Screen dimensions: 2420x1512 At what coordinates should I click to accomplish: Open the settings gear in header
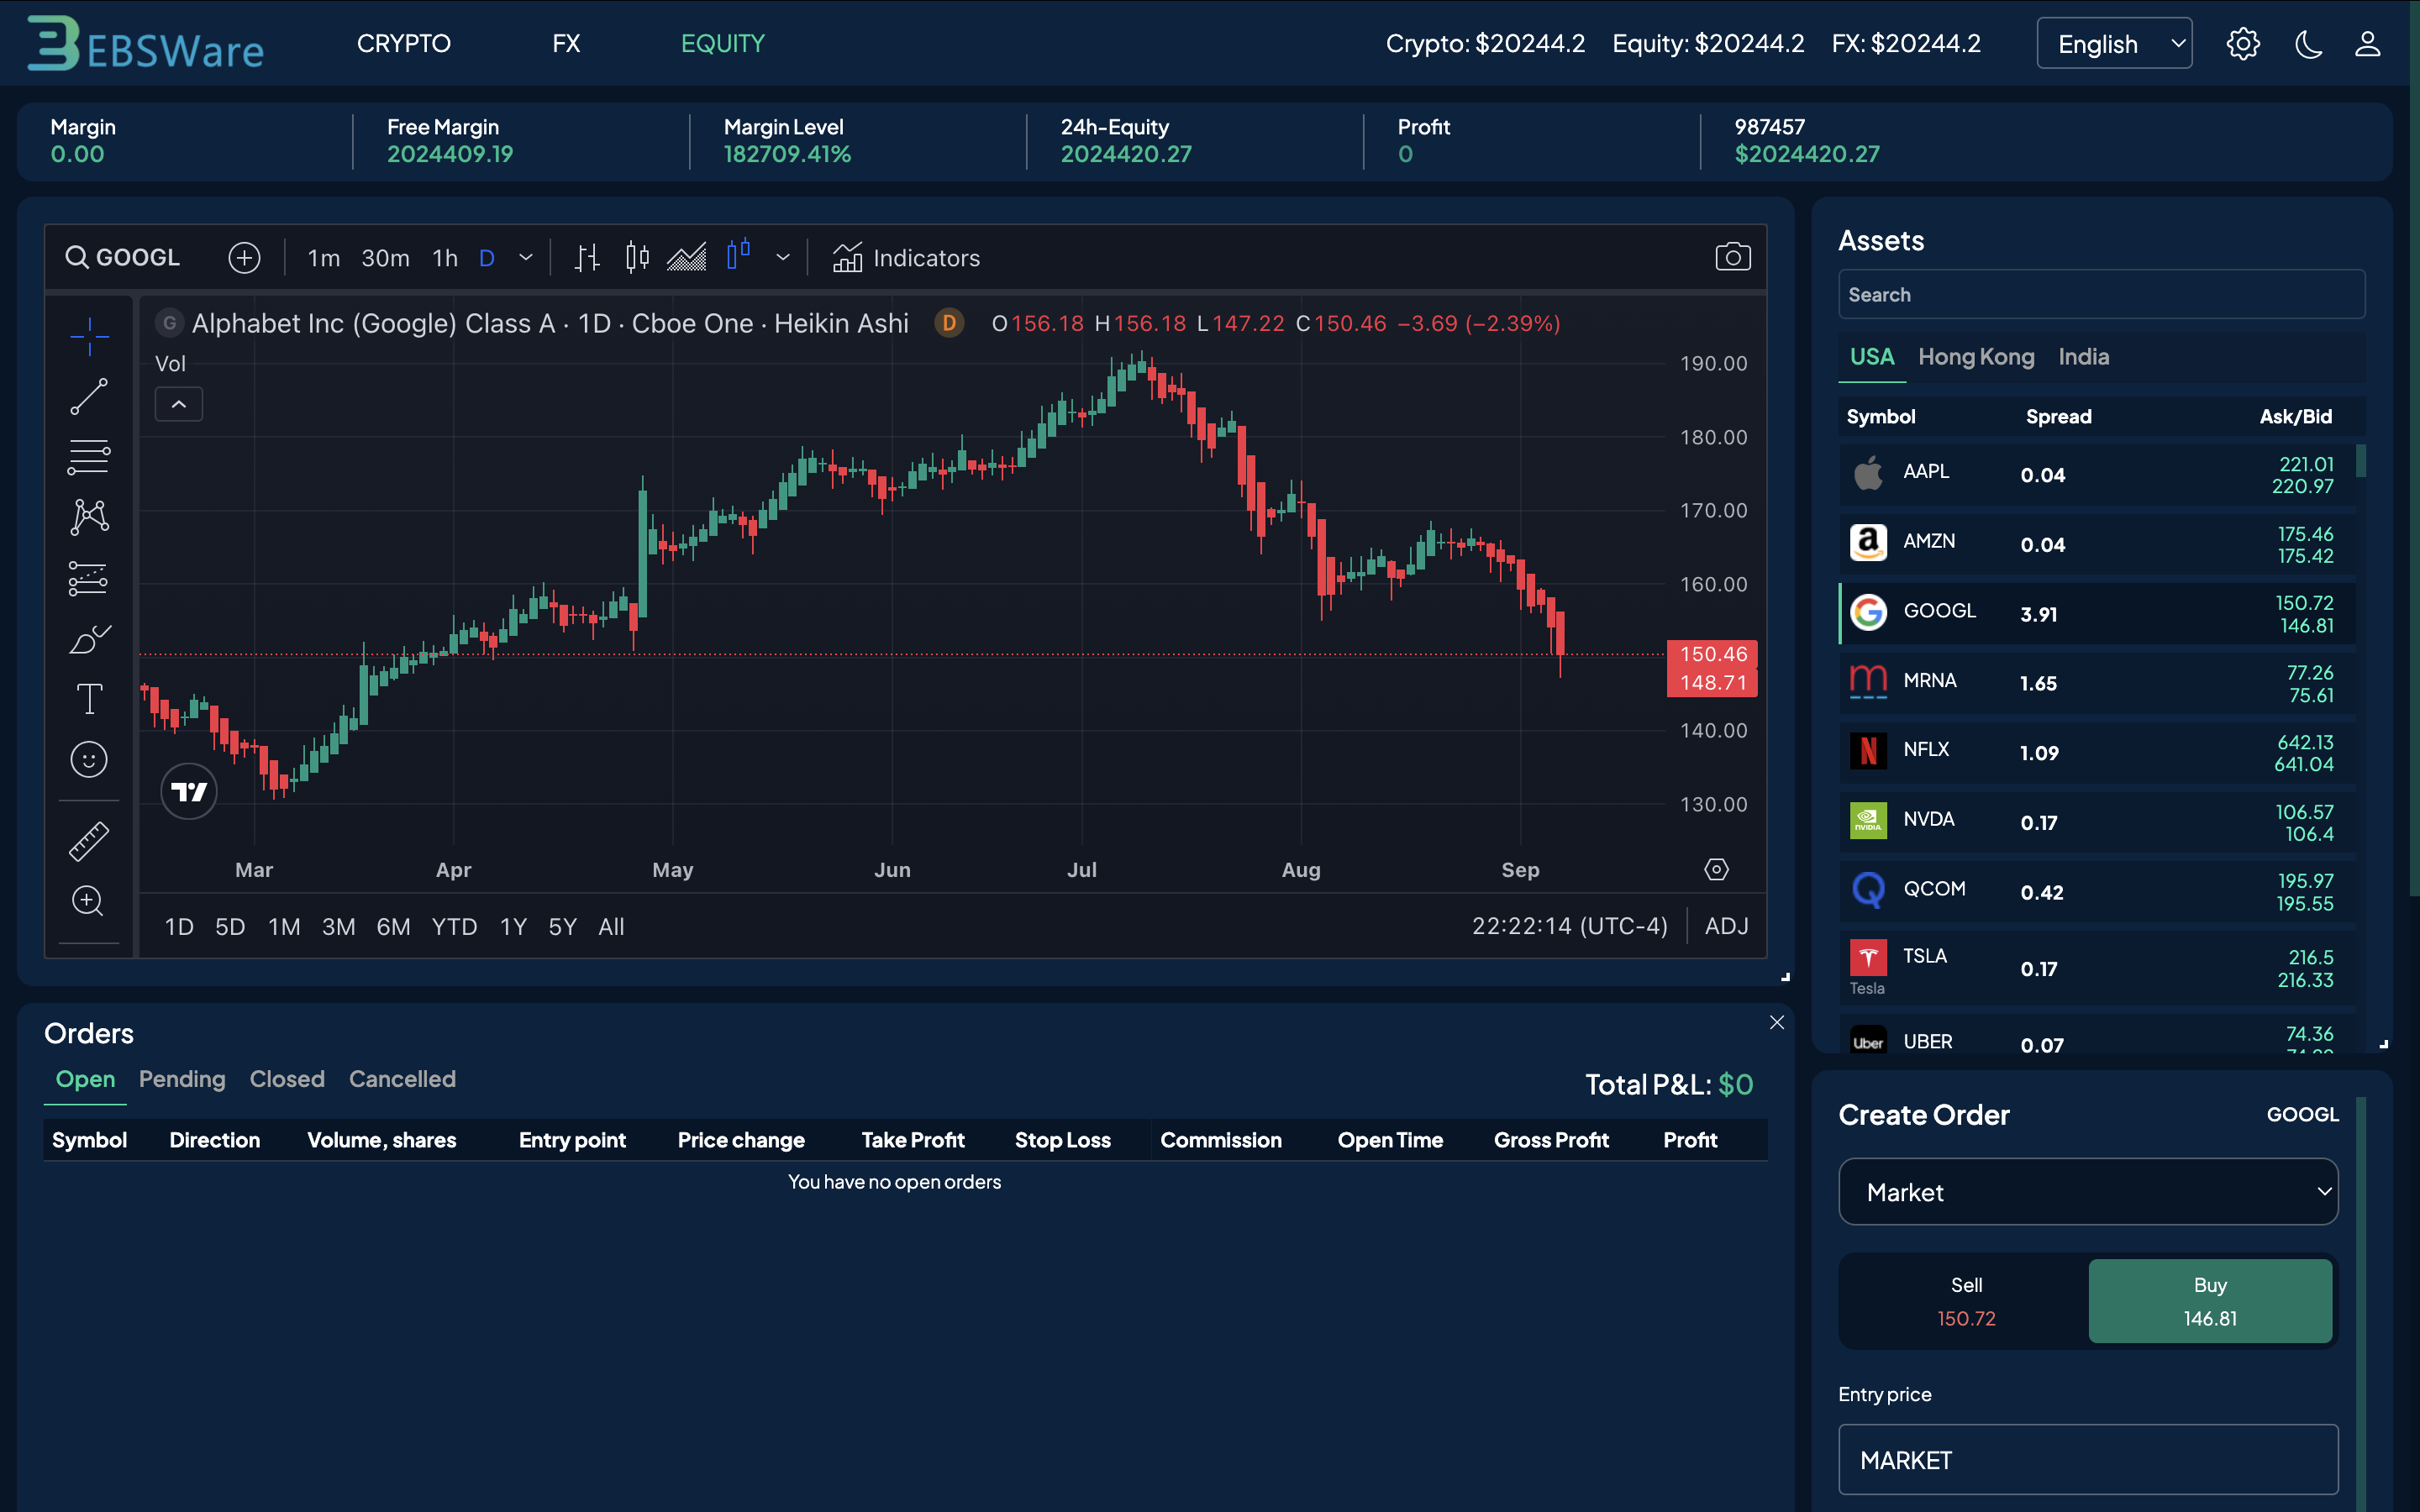pyautogui.click(x=2243, y=44)
